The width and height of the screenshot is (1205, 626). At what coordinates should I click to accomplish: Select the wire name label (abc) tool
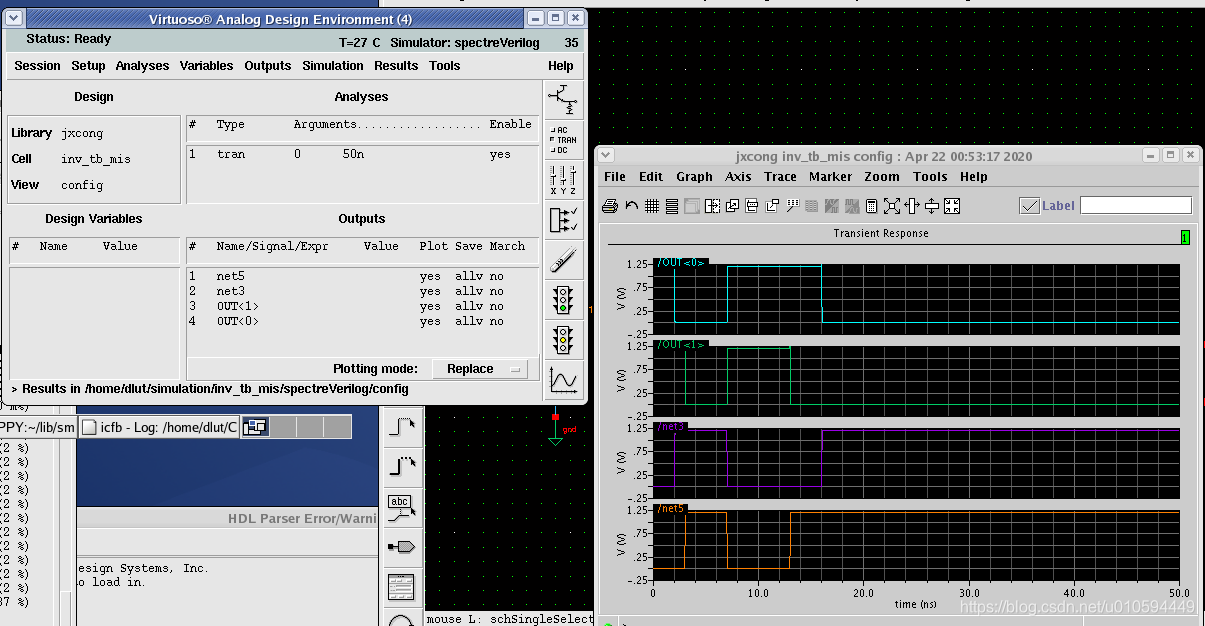tap(401, 507)
